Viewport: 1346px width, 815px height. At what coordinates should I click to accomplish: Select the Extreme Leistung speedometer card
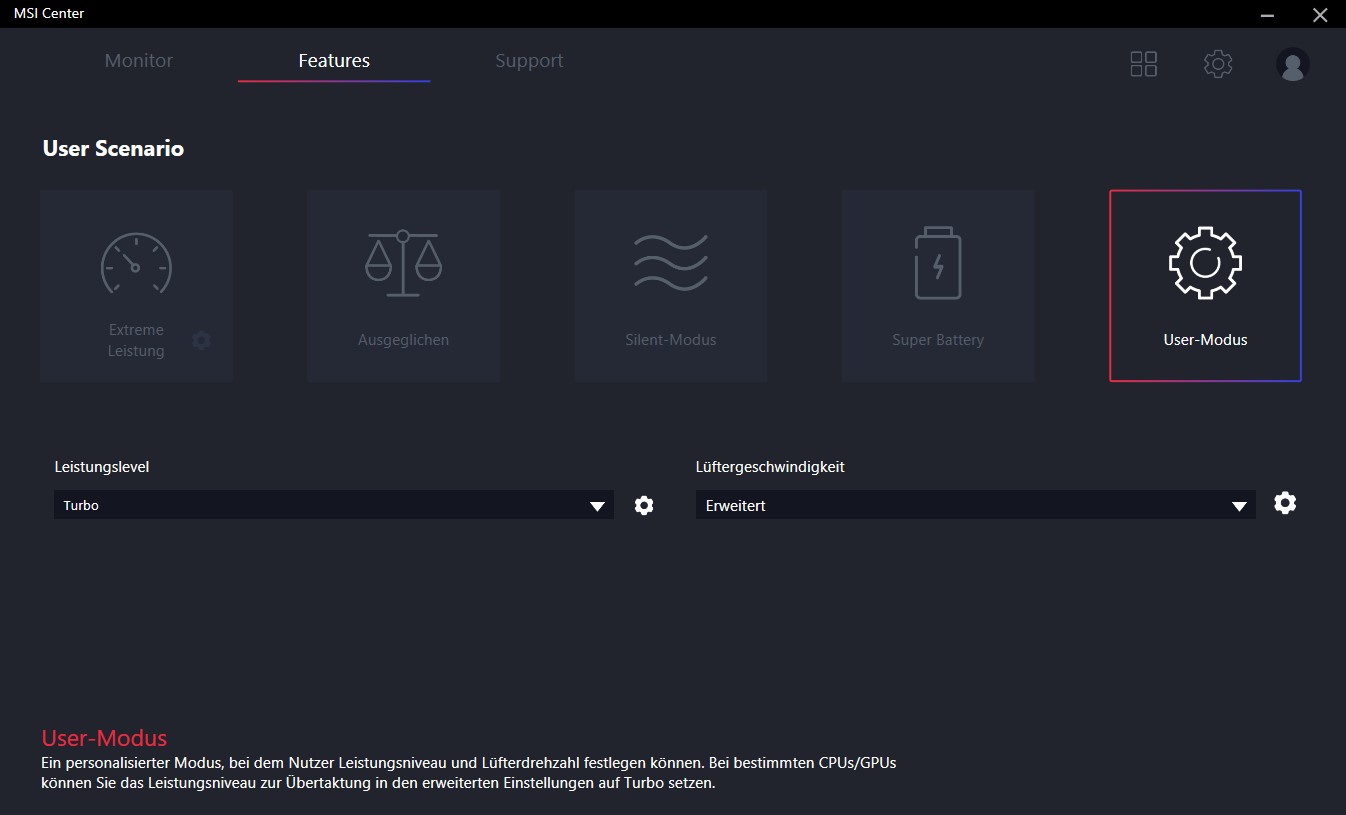(136, 286)
